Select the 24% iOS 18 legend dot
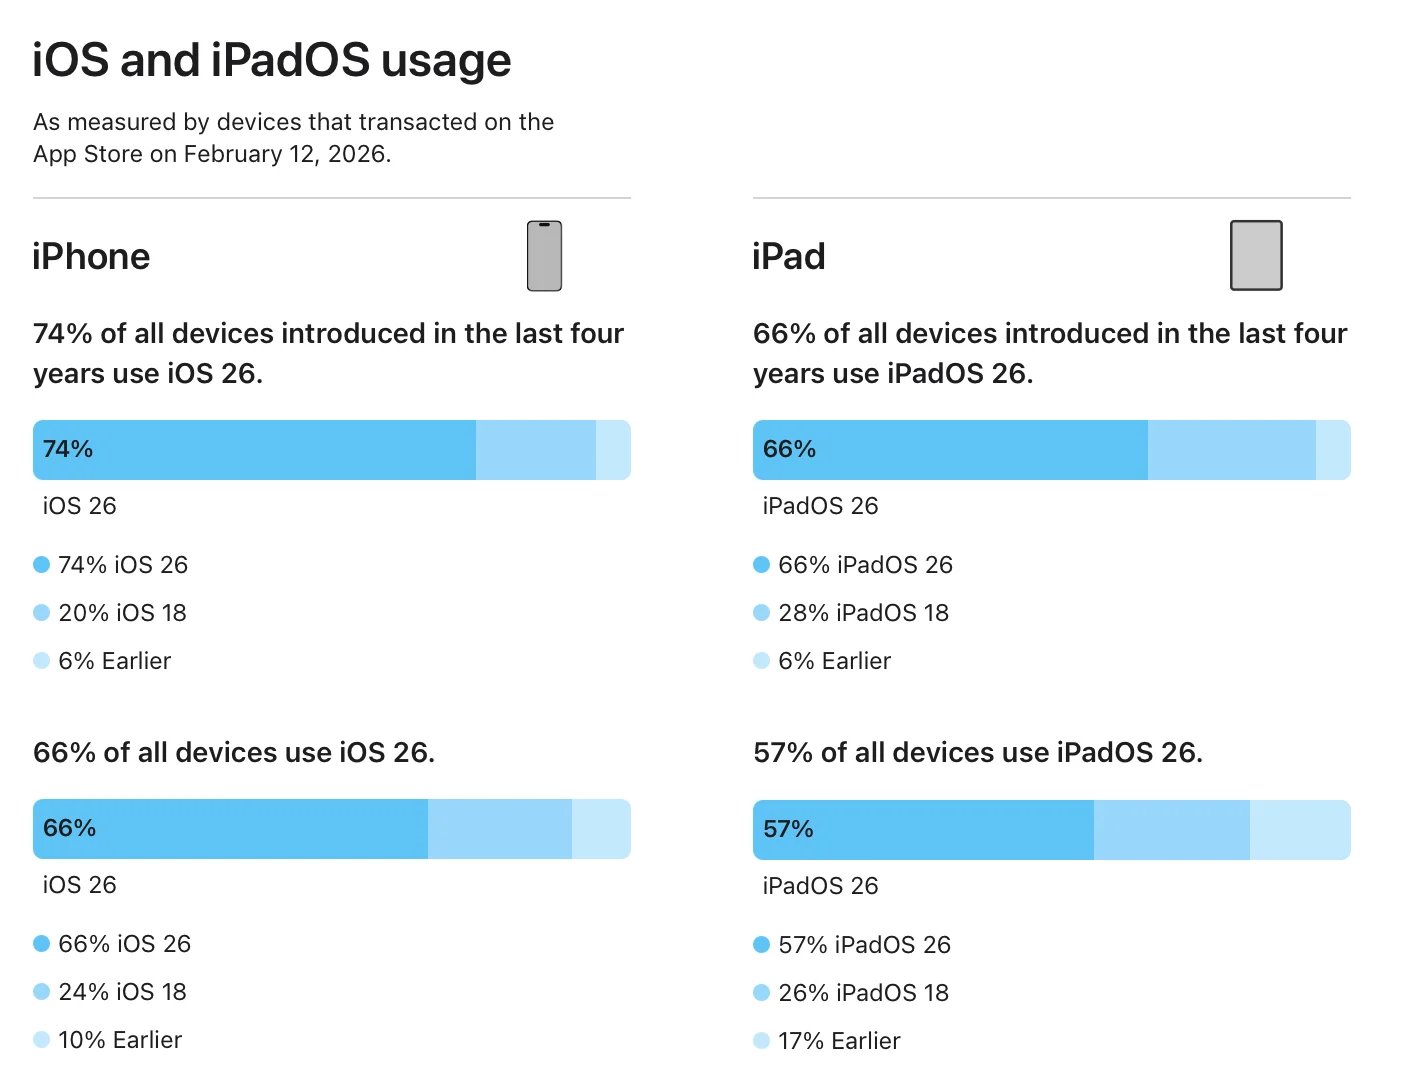 (x=42, y=992)
